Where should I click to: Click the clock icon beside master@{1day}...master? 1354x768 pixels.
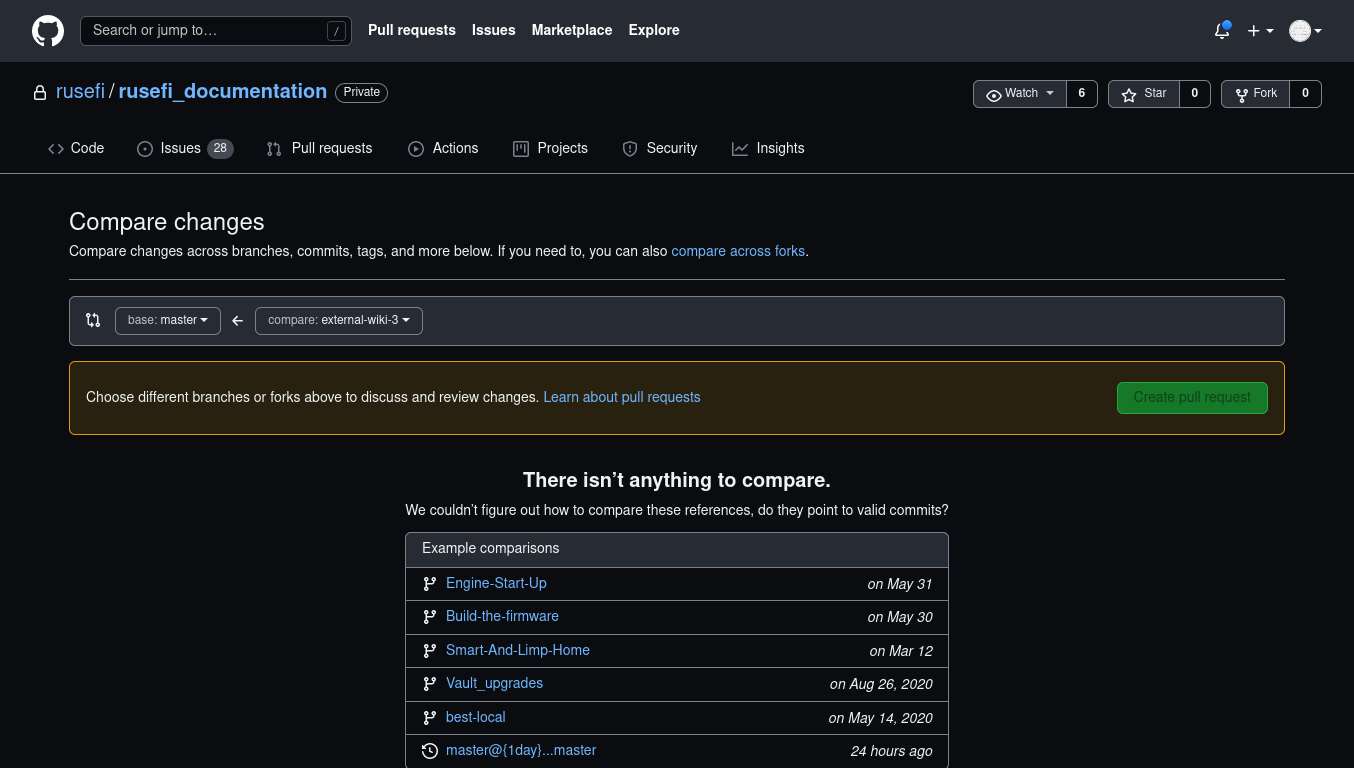pos(430,751)
